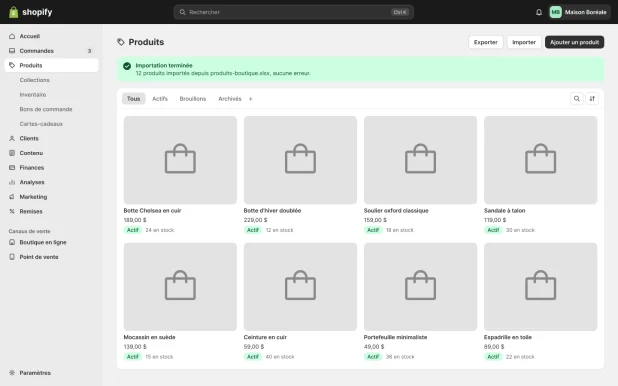
Task: Click Actif badge of Sandale à talon
Action: [x=493, y=230]
